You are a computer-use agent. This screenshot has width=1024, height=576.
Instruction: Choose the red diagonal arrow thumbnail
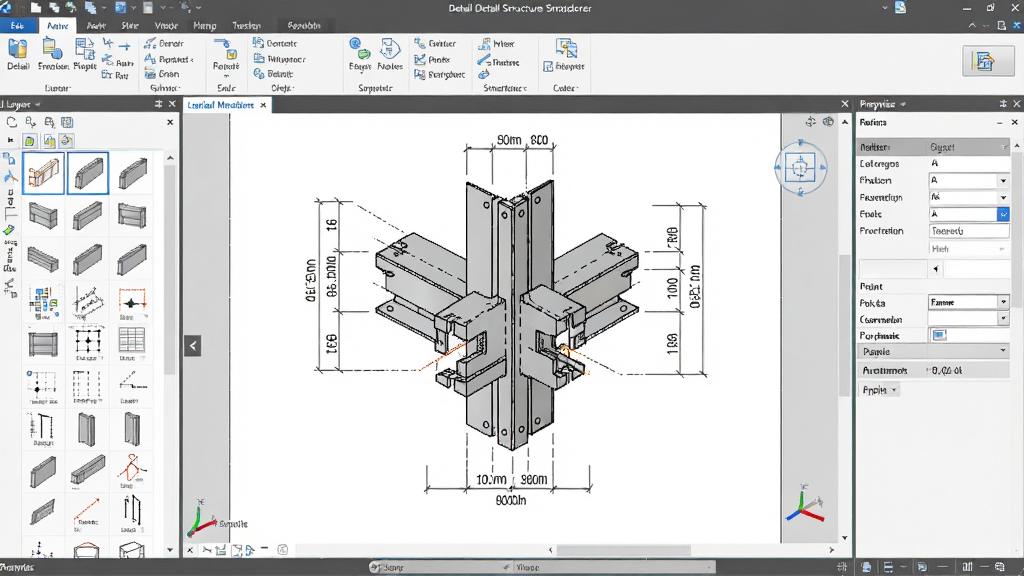87,513
